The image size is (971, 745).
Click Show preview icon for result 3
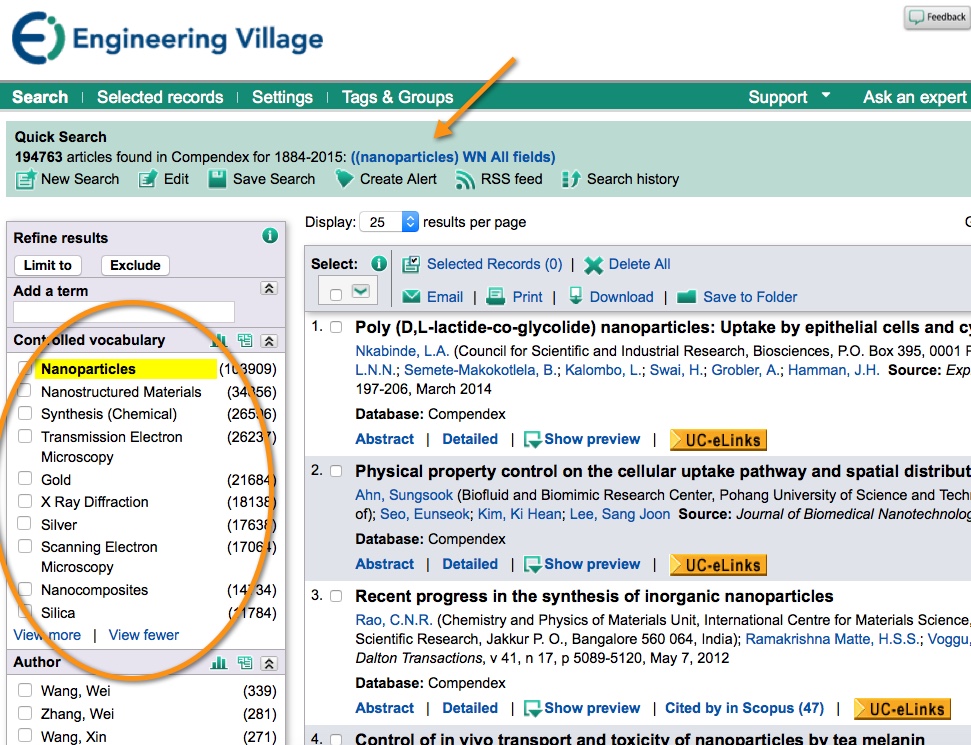pyautogui.click(x=533, y=708)
